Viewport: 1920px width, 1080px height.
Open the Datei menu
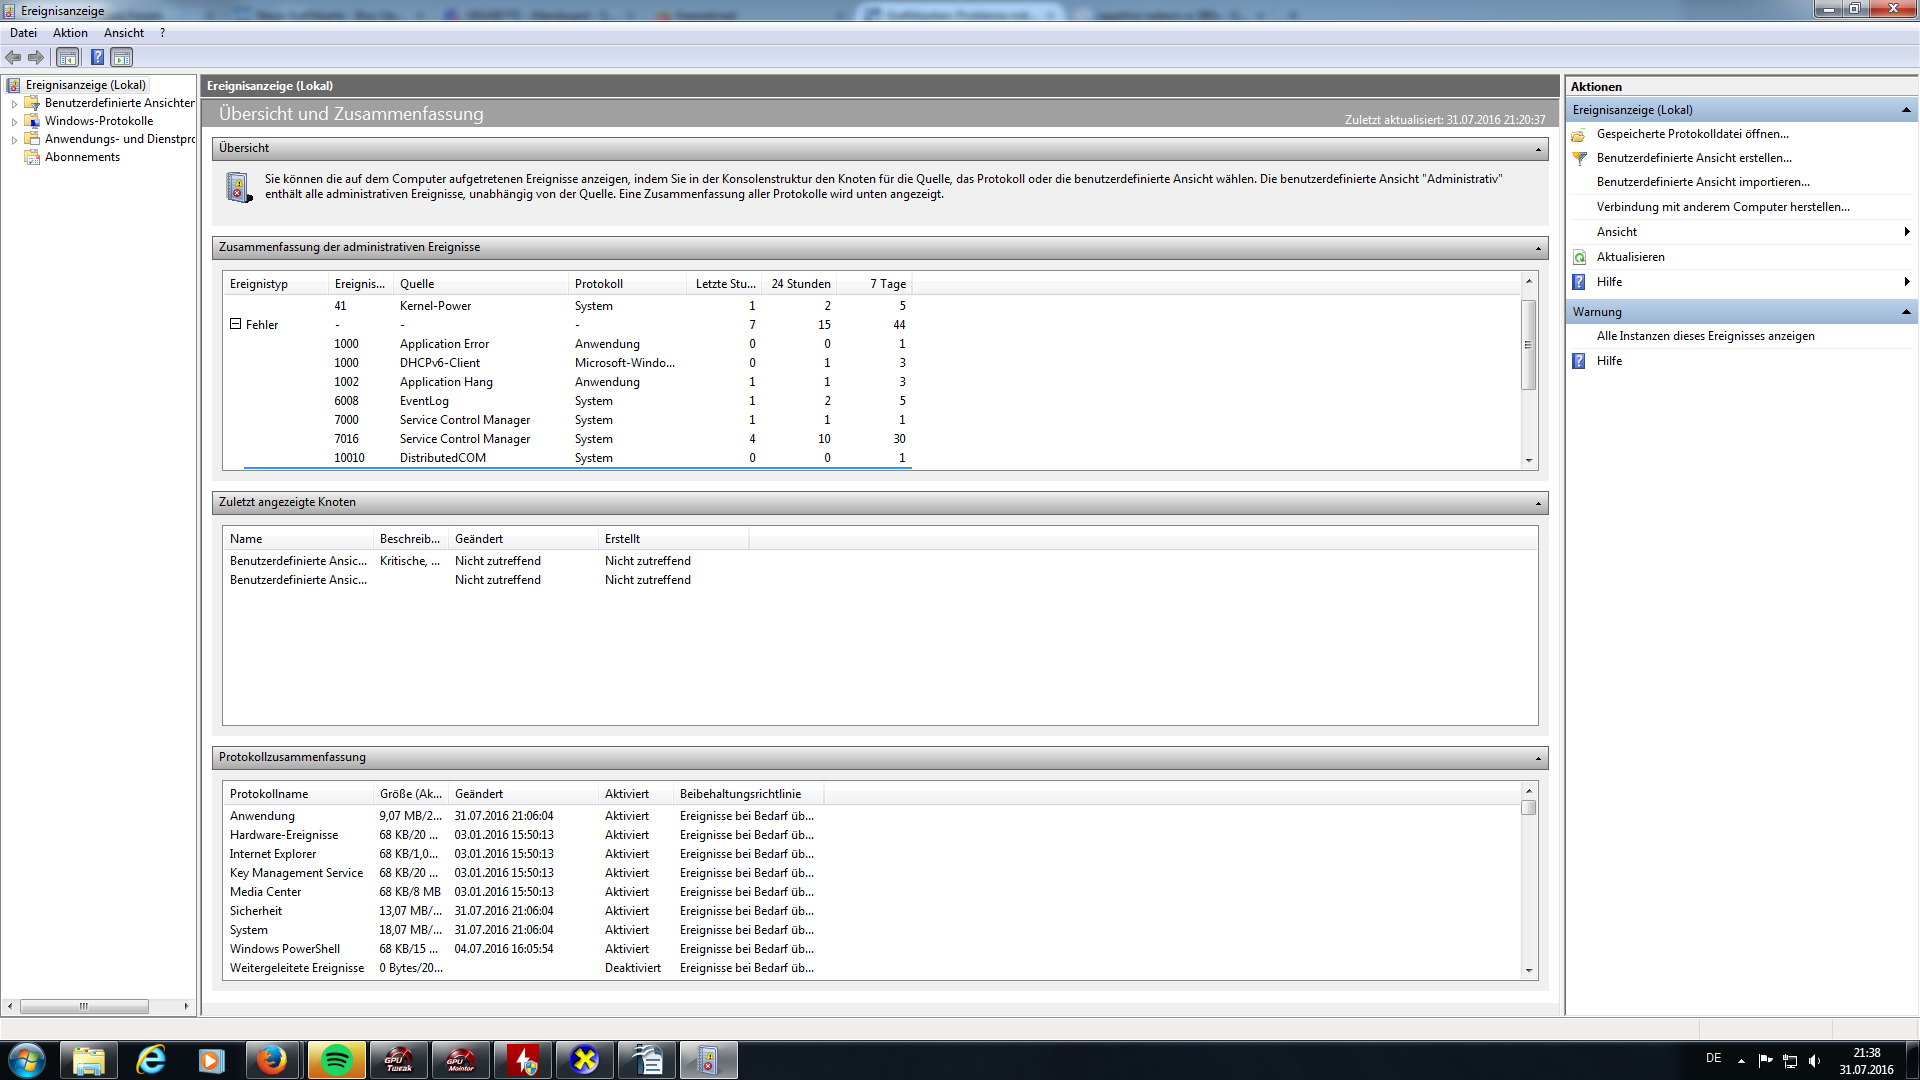point(23,33)
